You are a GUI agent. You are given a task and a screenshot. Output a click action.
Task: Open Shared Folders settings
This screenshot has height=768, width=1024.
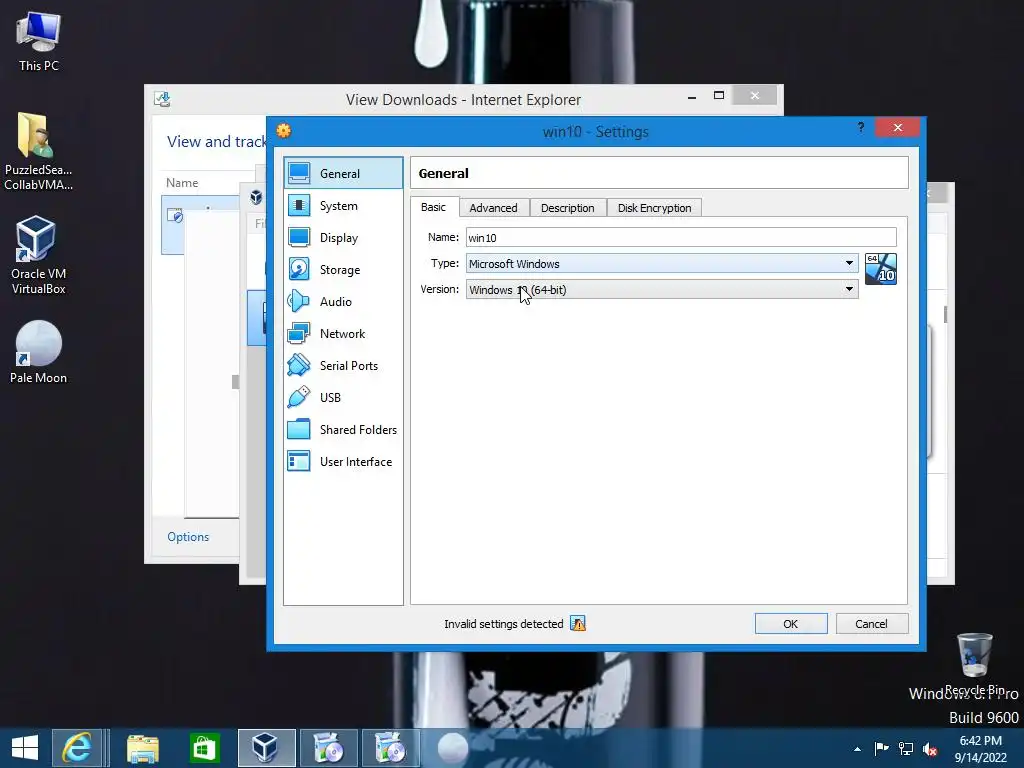point(343,430)
